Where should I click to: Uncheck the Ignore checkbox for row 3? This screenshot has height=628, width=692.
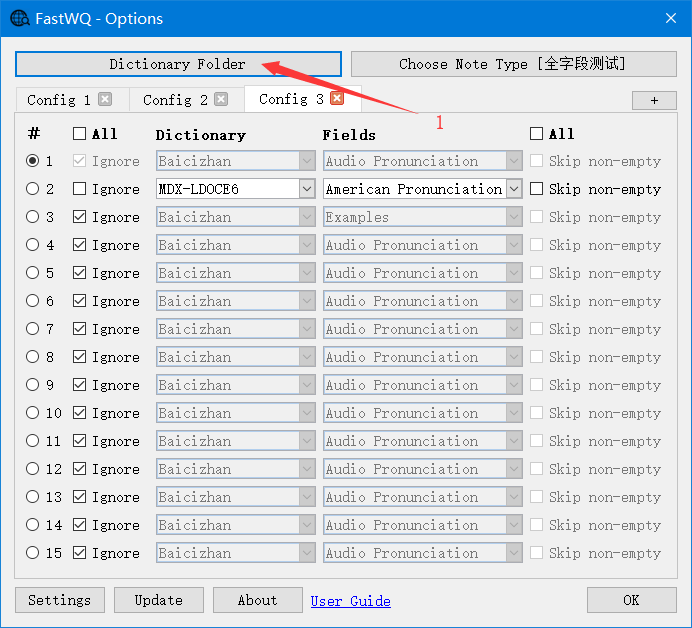click(80, 217)
